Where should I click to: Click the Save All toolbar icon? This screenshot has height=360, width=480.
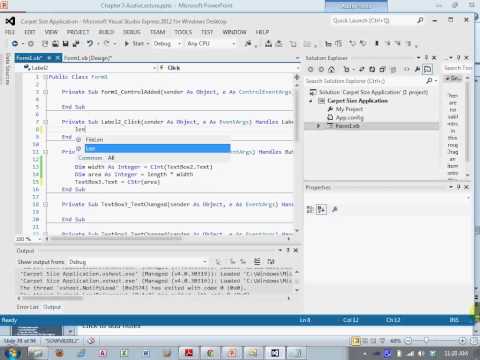click(76, 44)
